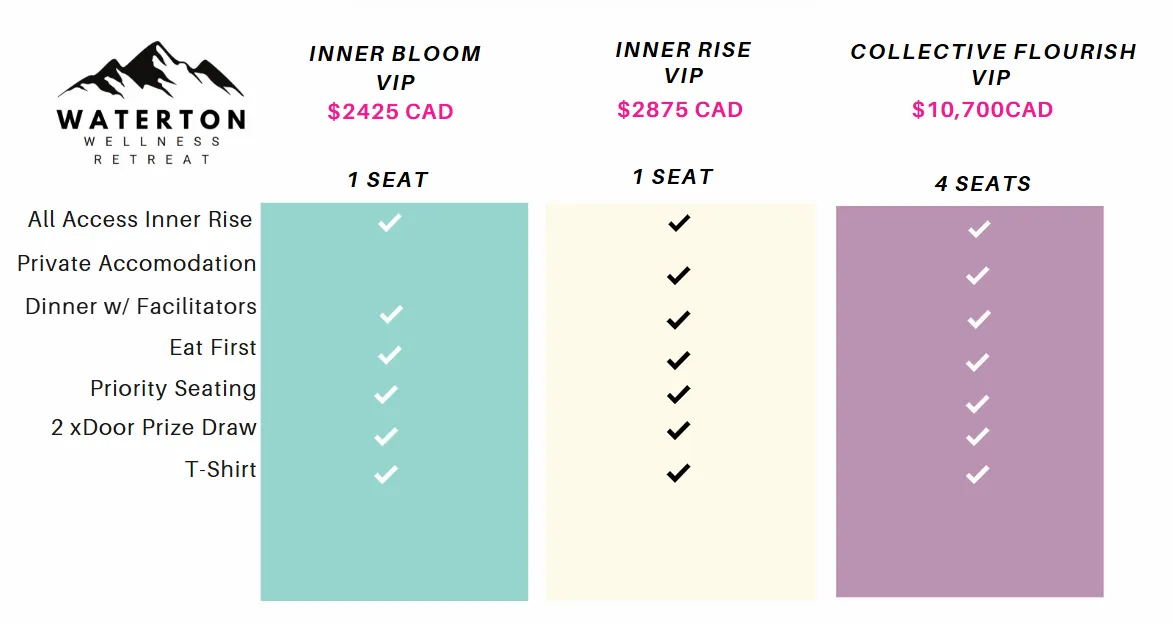Click the $2425 CAD price
1173x625 pixels.
390,112
